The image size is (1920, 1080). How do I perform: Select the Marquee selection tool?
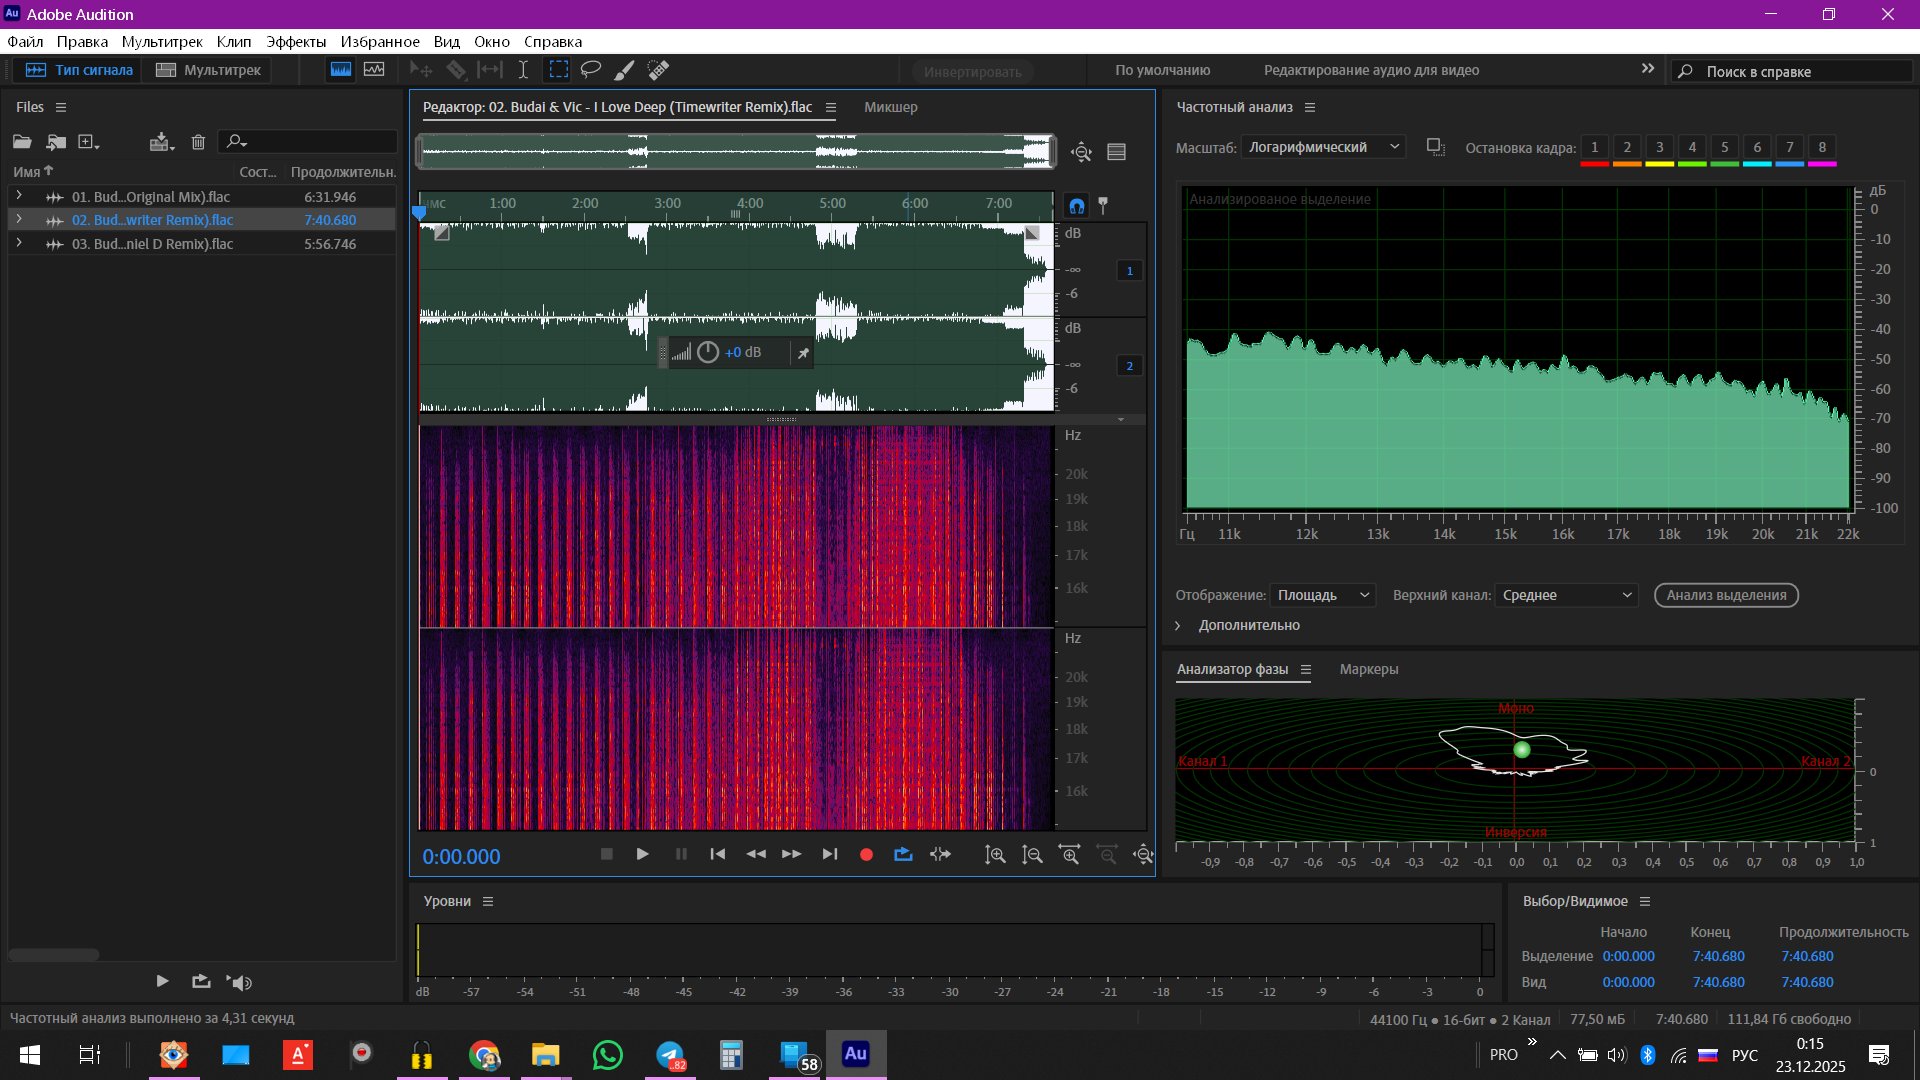[x=558, y=70]
